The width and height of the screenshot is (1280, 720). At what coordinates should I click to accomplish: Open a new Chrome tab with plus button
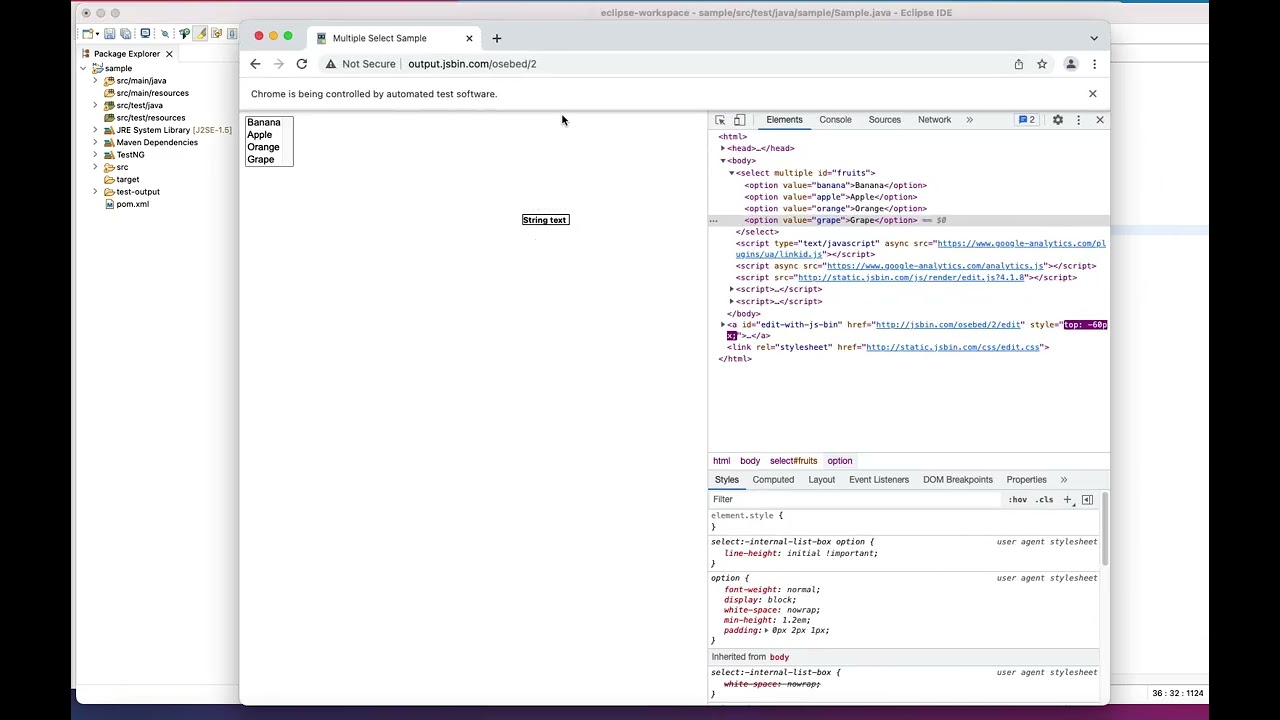coord(497,38)
